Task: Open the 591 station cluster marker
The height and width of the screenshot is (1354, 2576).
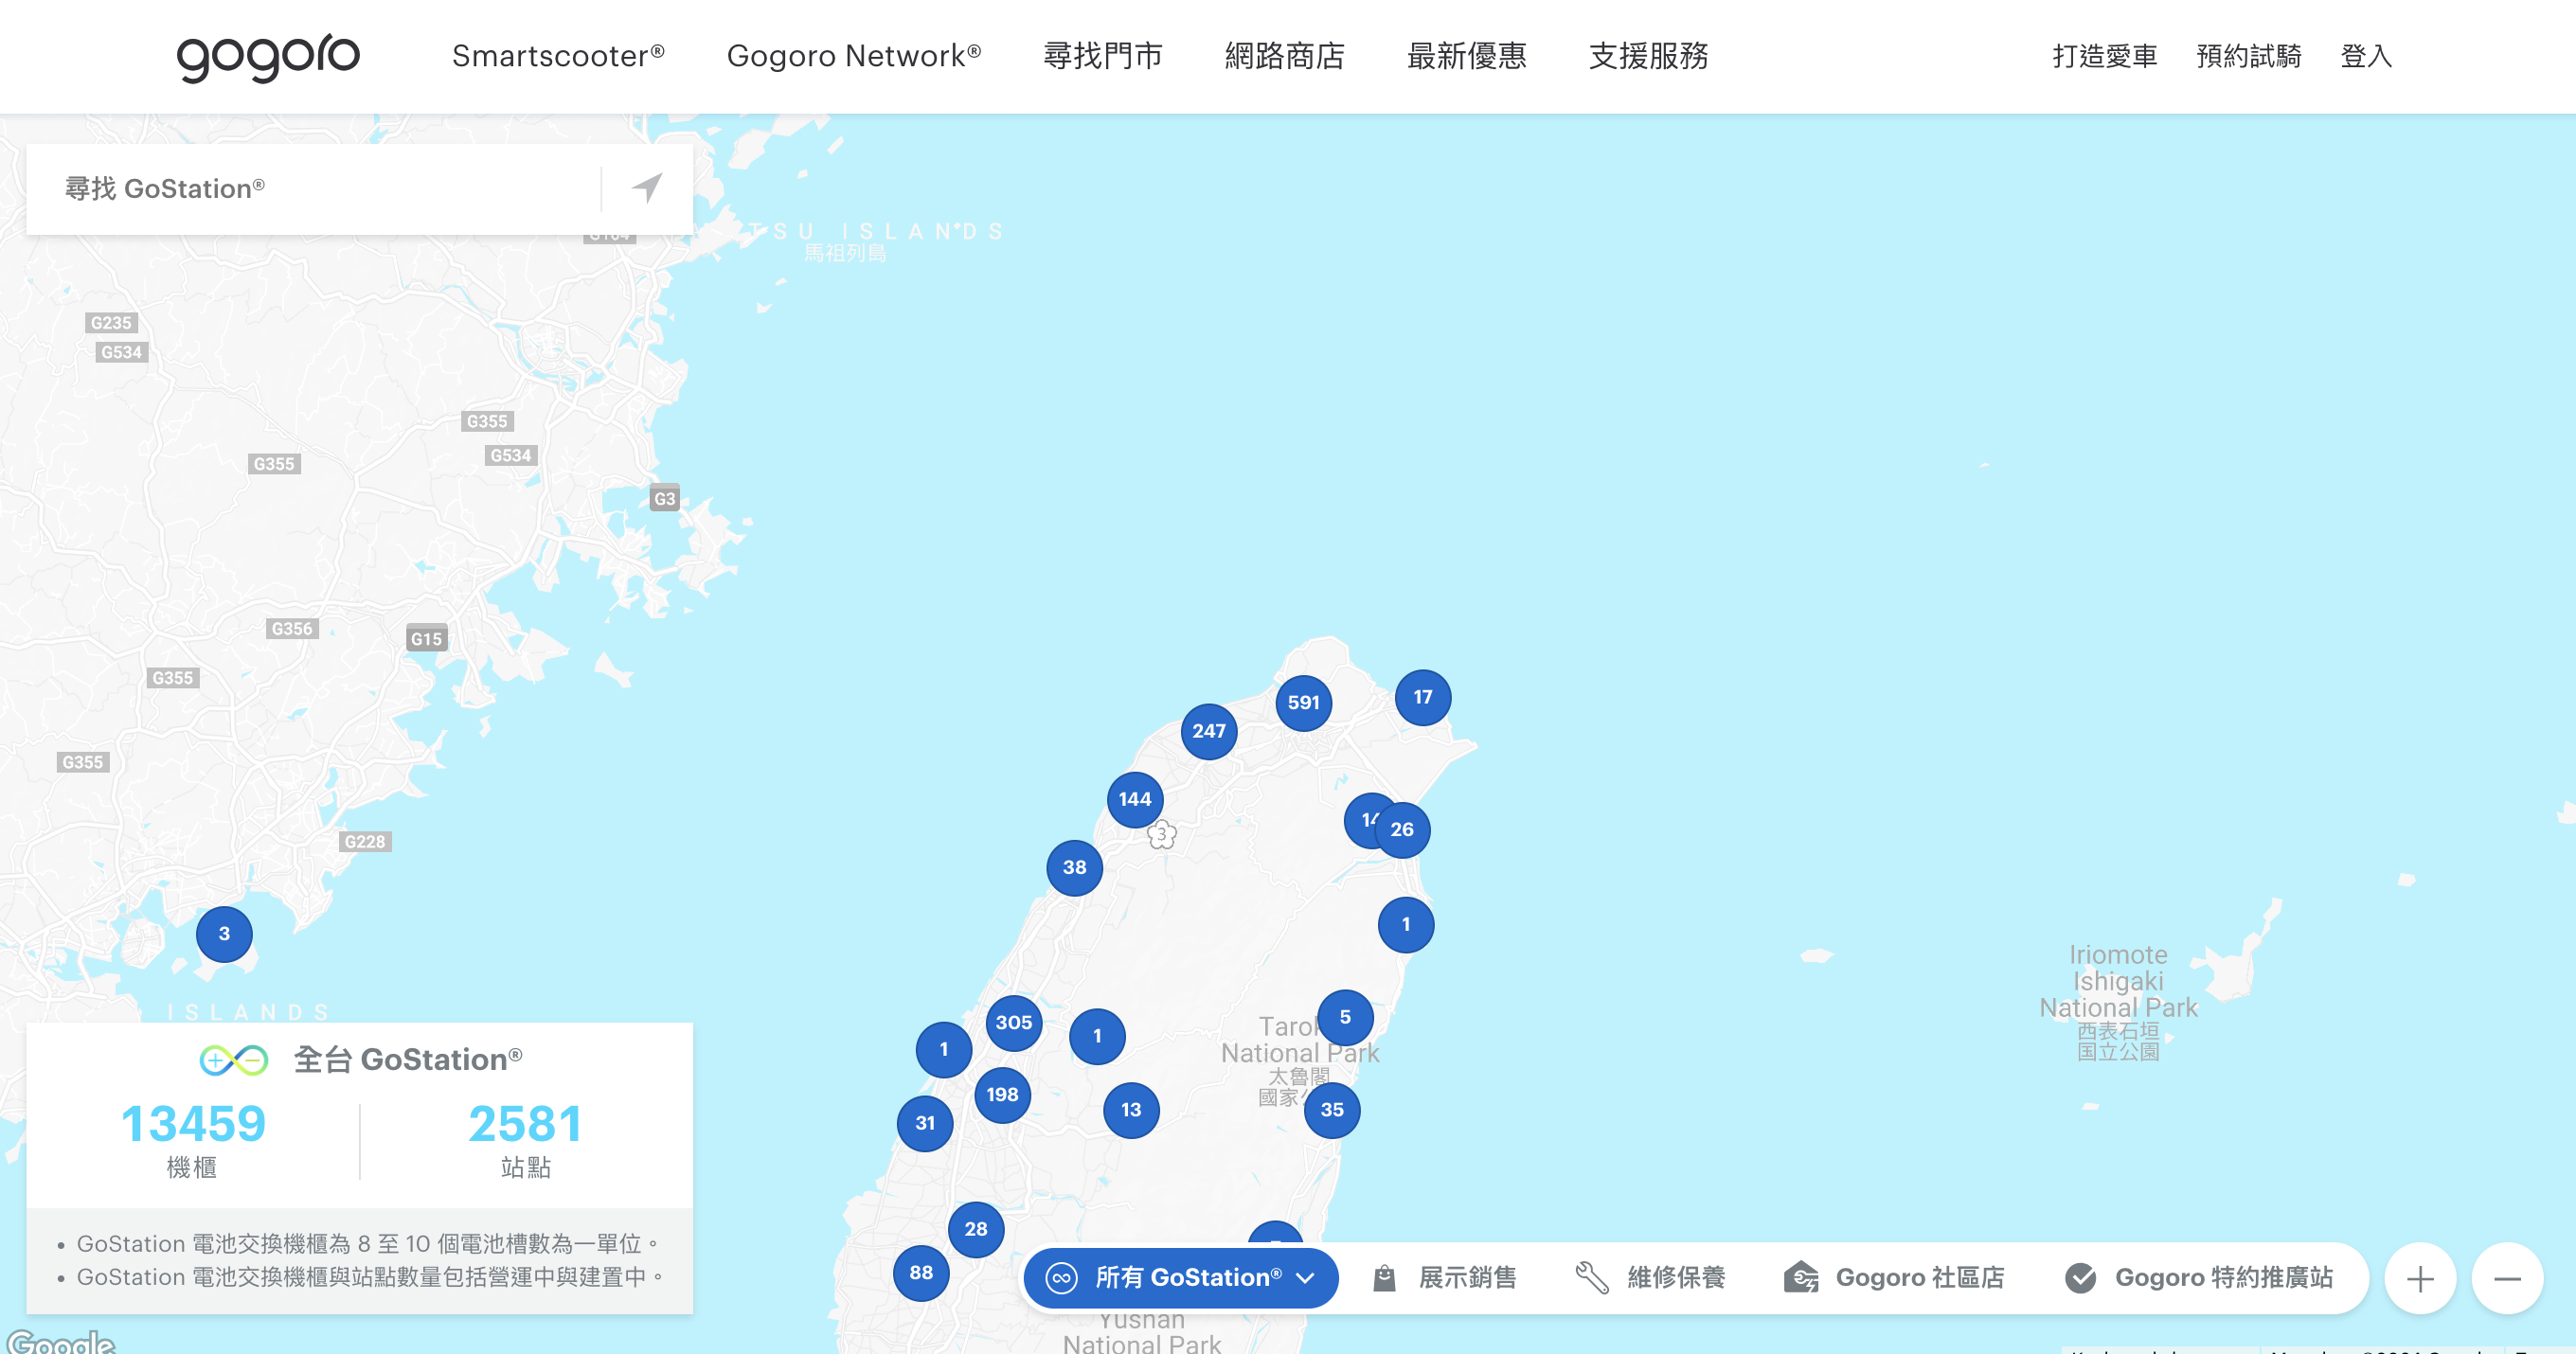Action: (1303, 702)
